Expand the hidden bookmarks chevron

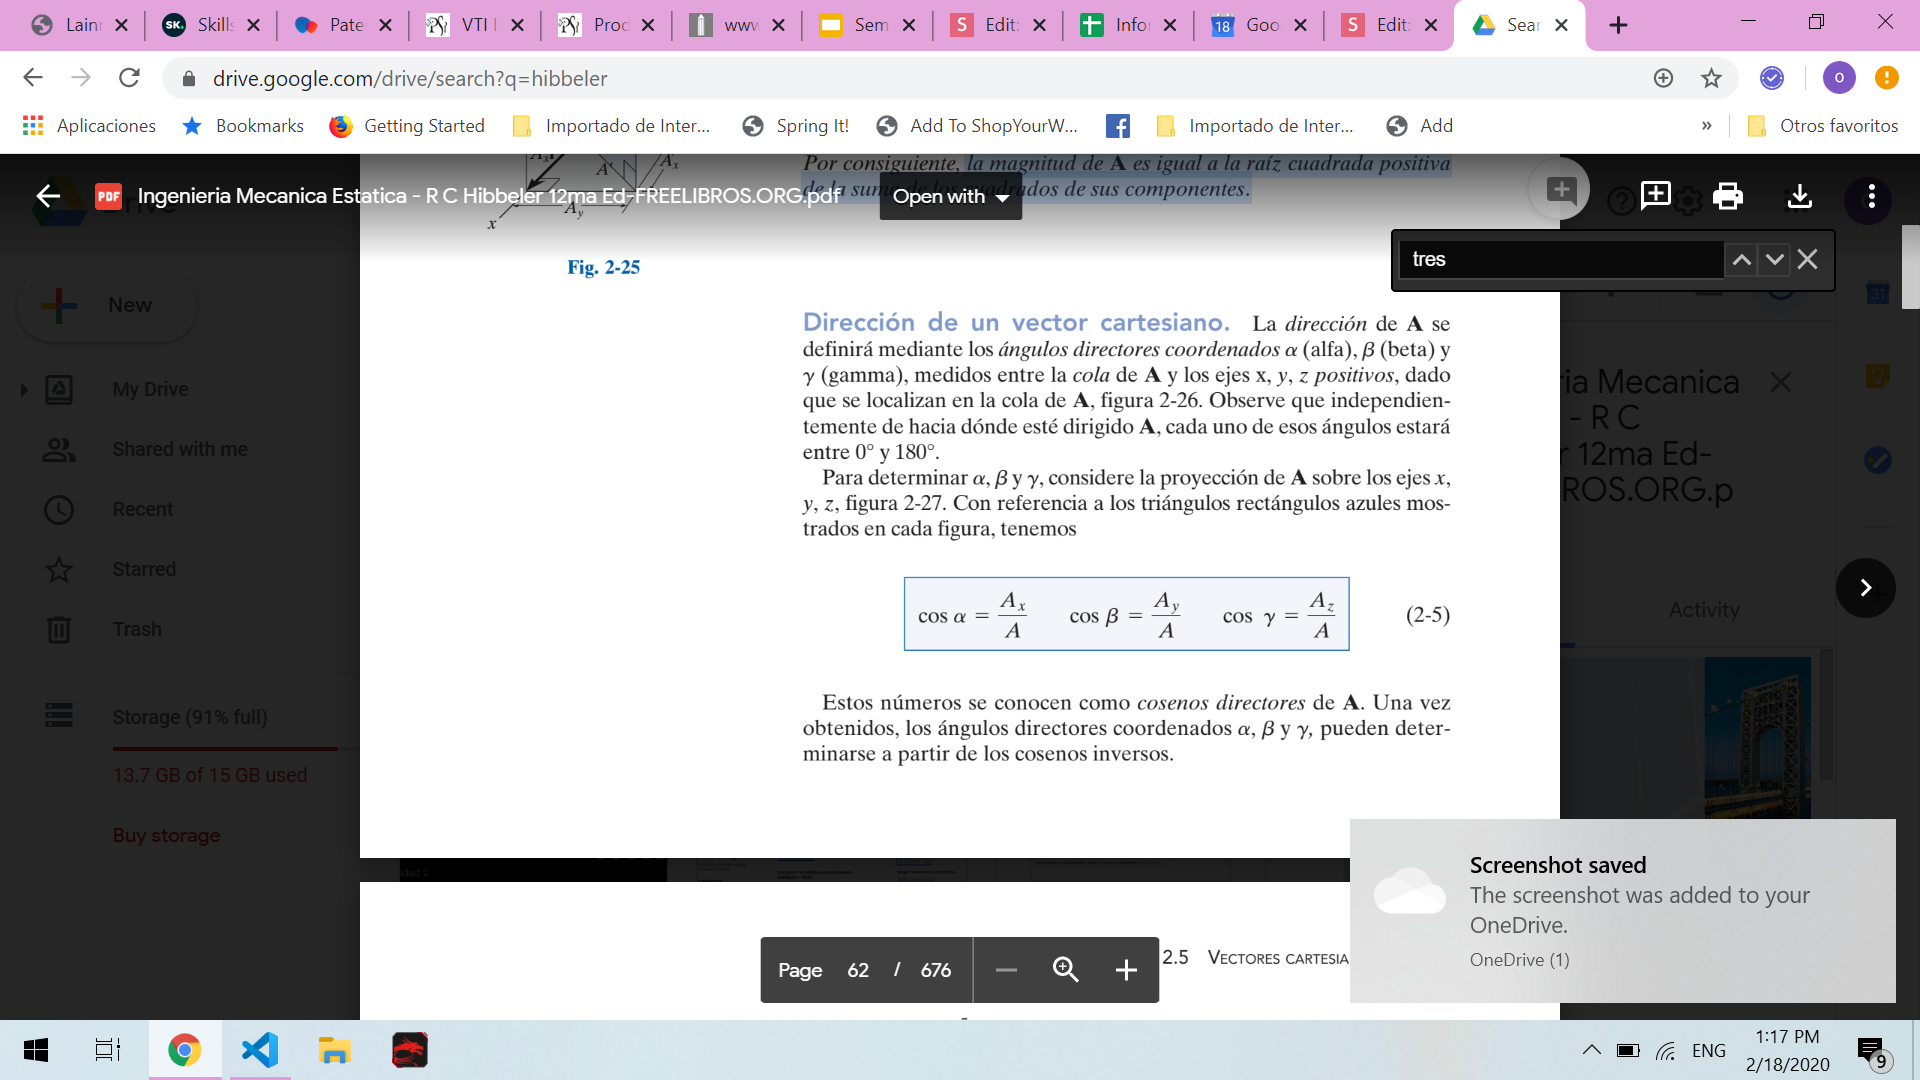1706,126
